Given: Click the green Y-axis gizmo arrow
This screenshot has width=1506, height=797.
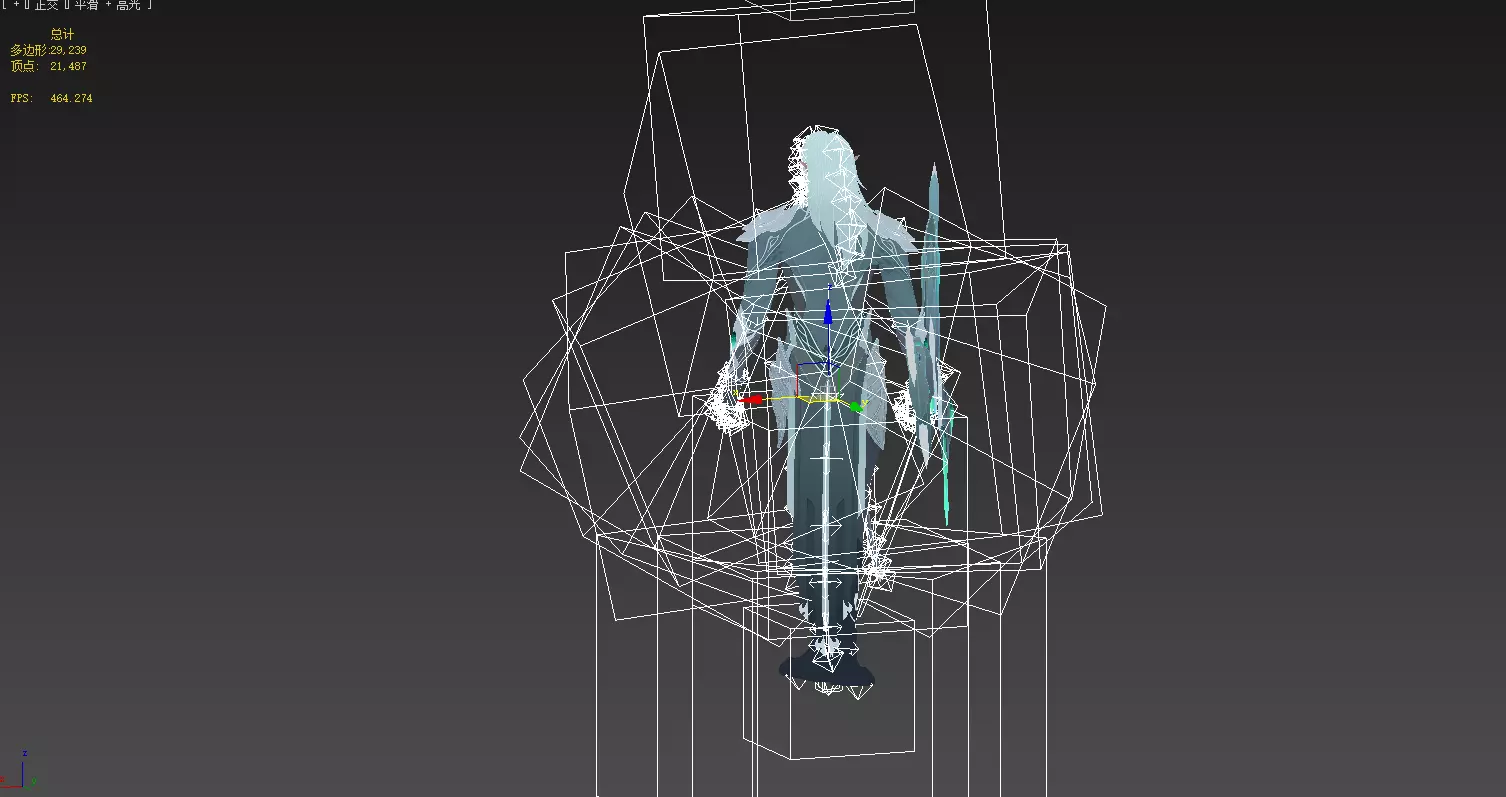Looking at the screenshot, I should click(856, 406).
